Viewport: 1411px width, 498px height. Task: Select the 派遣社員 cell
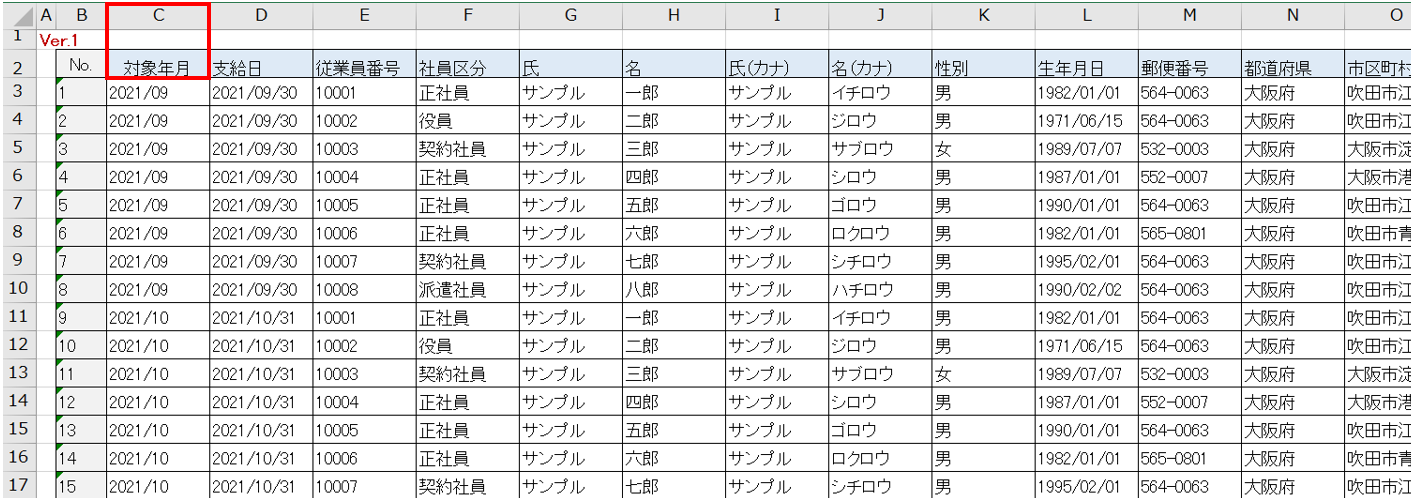[467, 290]
